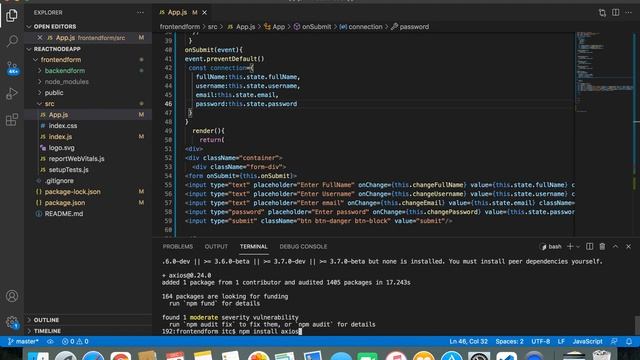The image size is (640, 360).
Task: Split the terminal panel
Action: coord(589,247)
